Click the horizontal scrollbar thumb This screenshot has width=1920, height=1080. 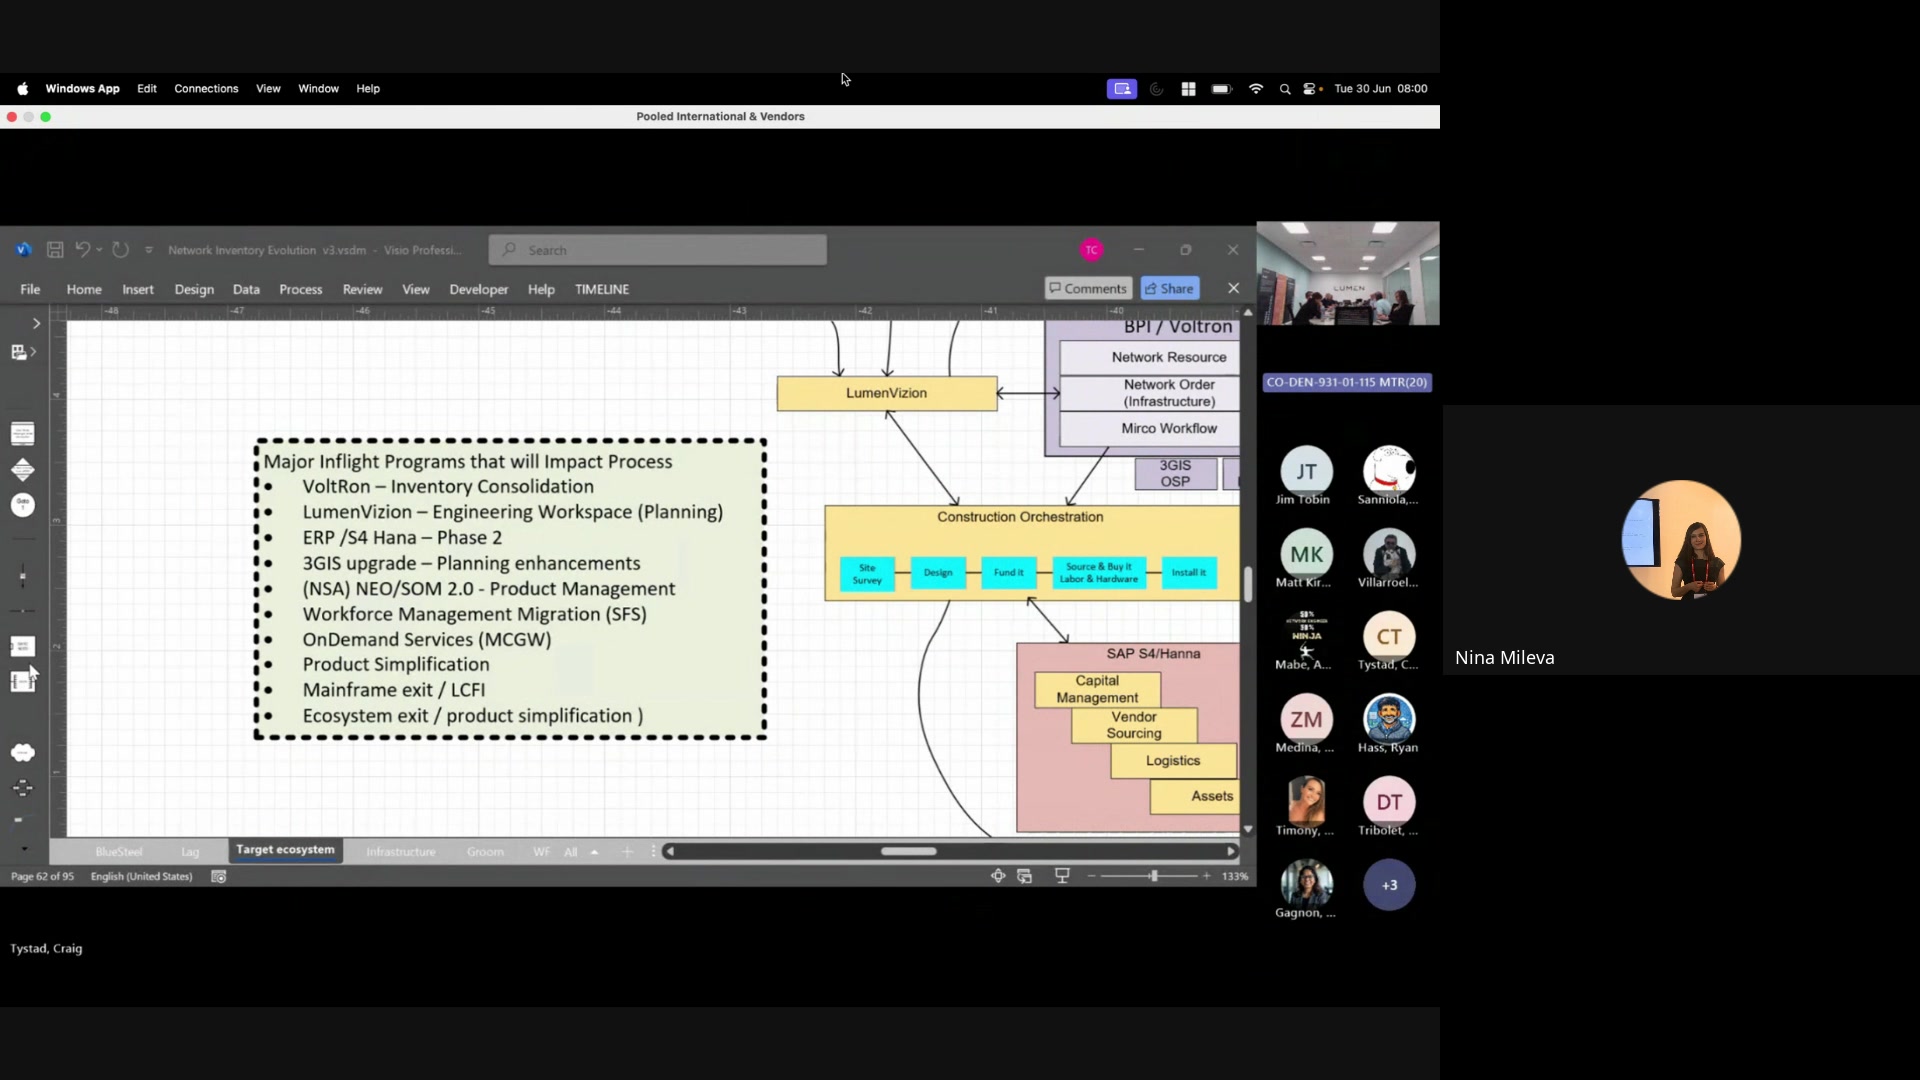click(908, 851)
